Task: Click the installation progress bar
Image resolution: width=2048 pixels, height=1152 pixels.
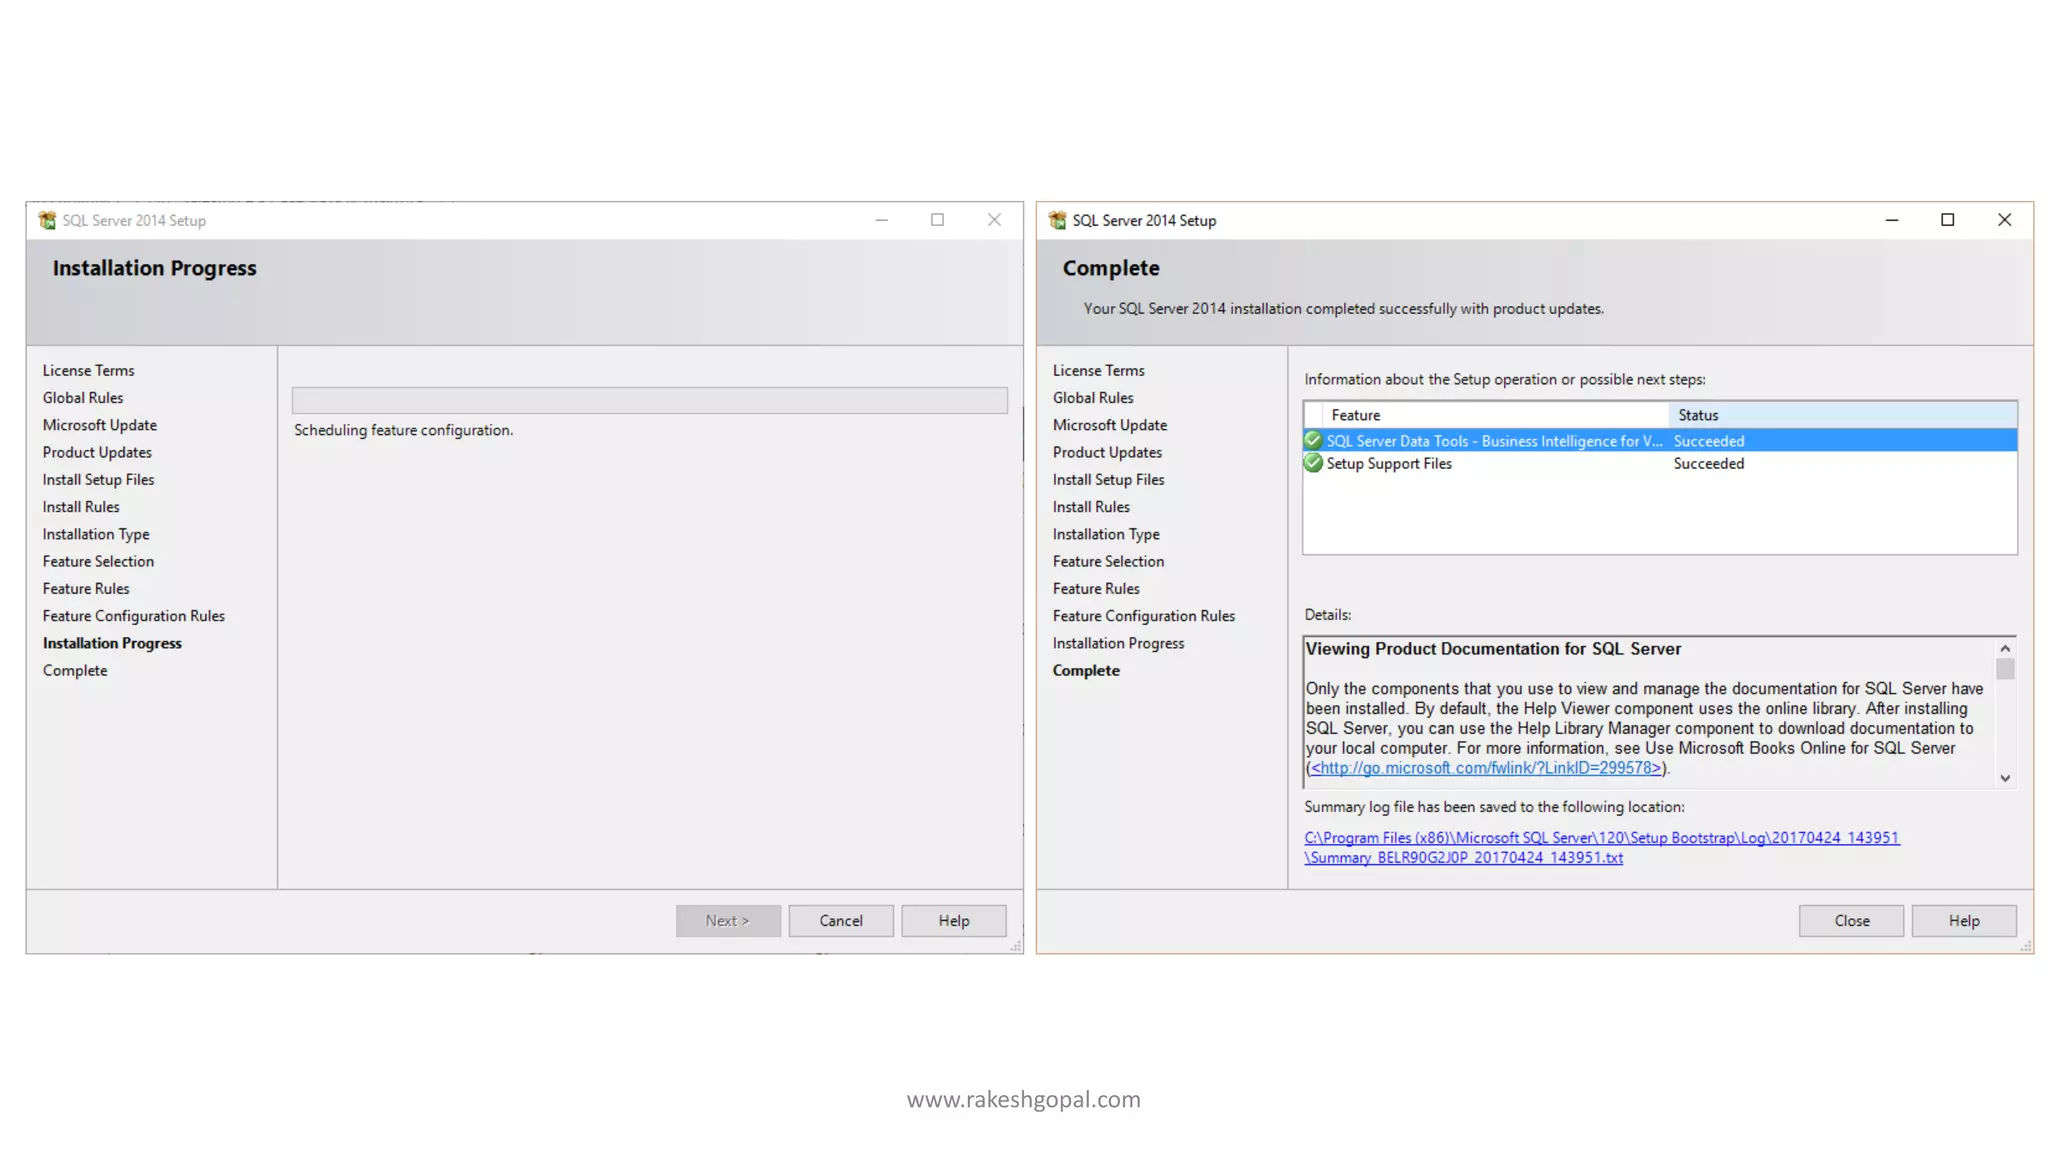Action: pos(649,400)
